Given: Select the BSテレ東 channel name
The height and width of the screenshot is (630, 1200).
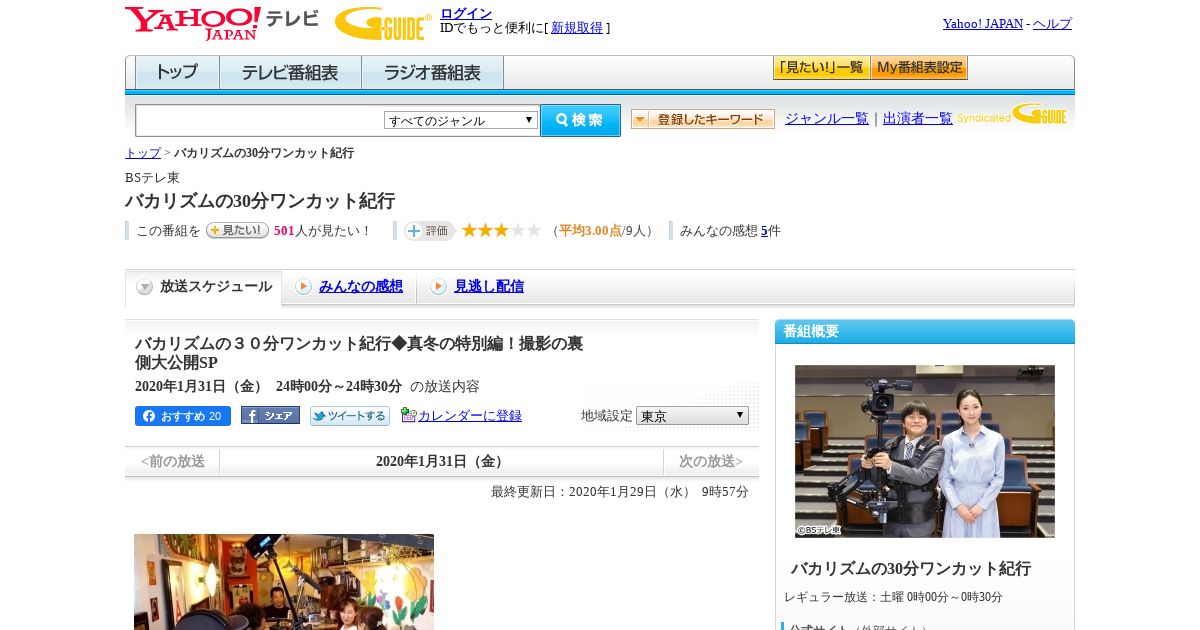Looking at the screenshot, I should coord(152,178).
